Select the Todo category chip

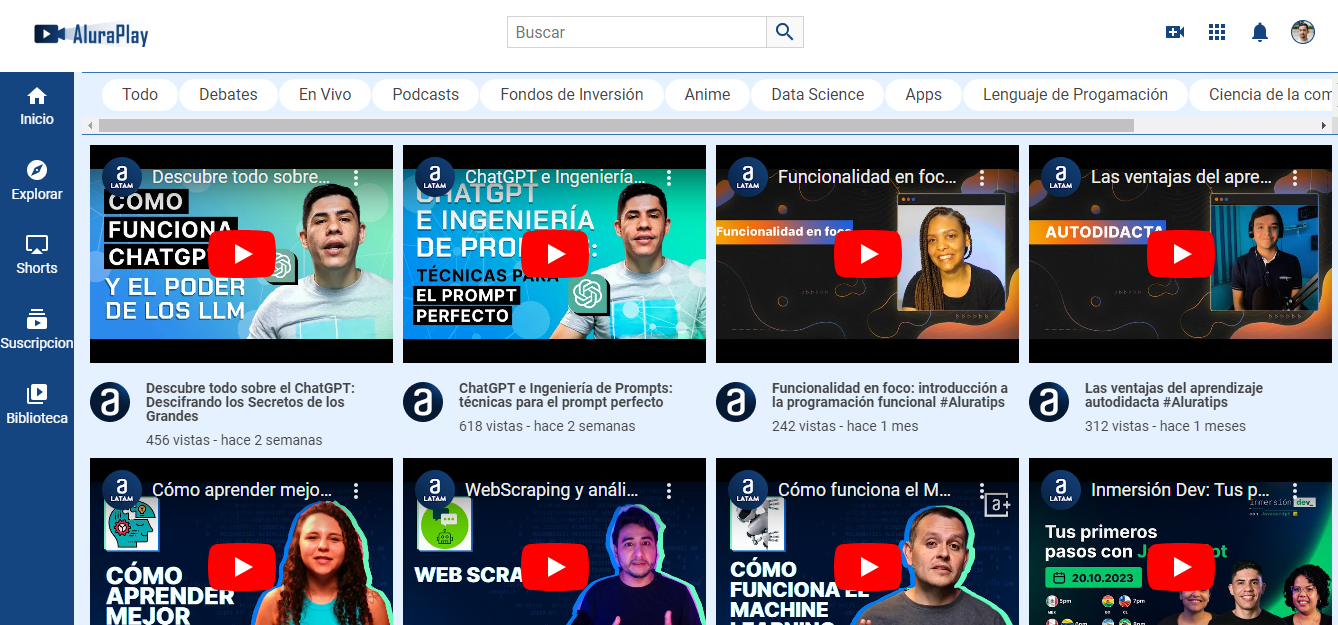coord(140,94)
